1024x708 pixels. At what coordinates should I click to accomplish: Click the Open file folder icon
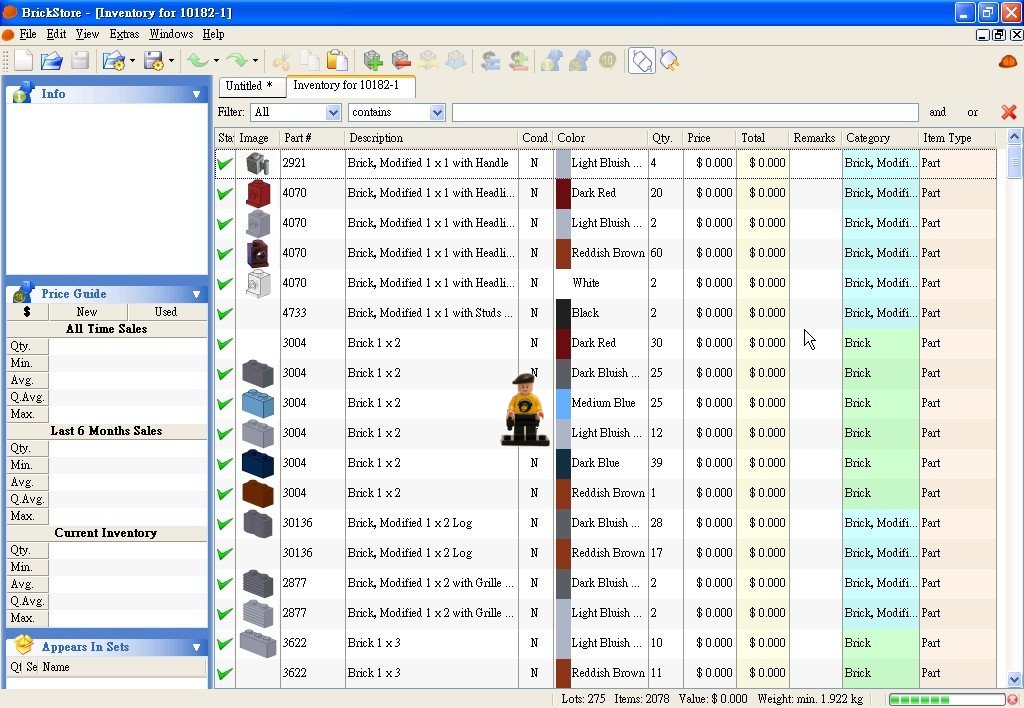pyautogui.click(x=51, y=61)
